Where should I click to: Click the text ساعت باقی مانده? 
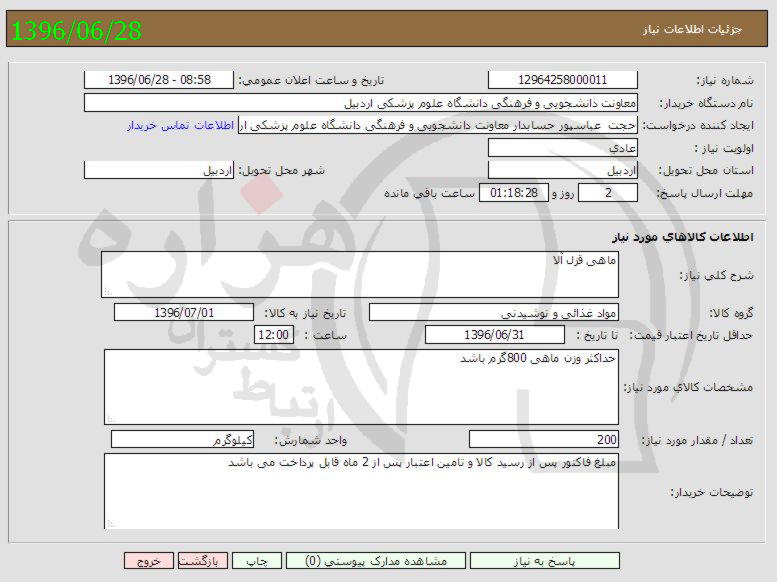coord(429,193)
